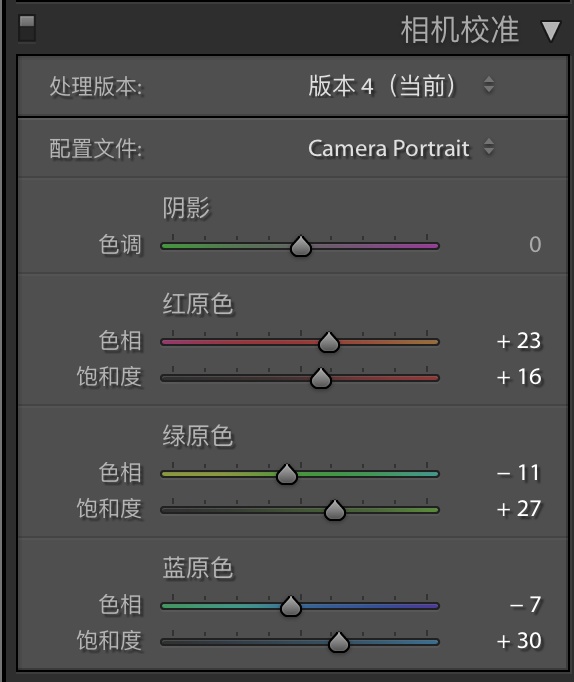Open the 处理版本 dropdown 版本 4（当前）
Screen dimensions: 574x682
point(401,85)
